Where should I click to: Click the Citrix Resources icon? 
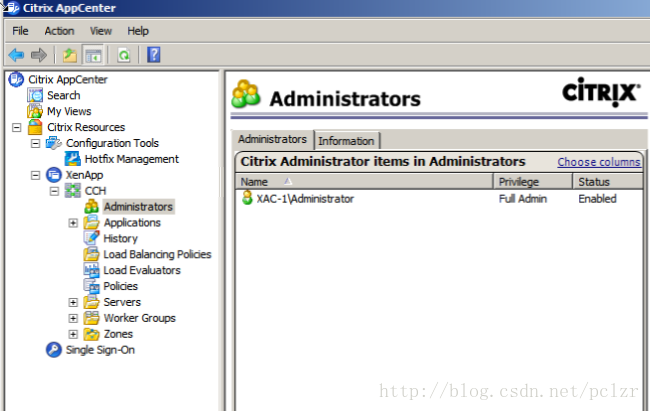(x=35, y=127)
